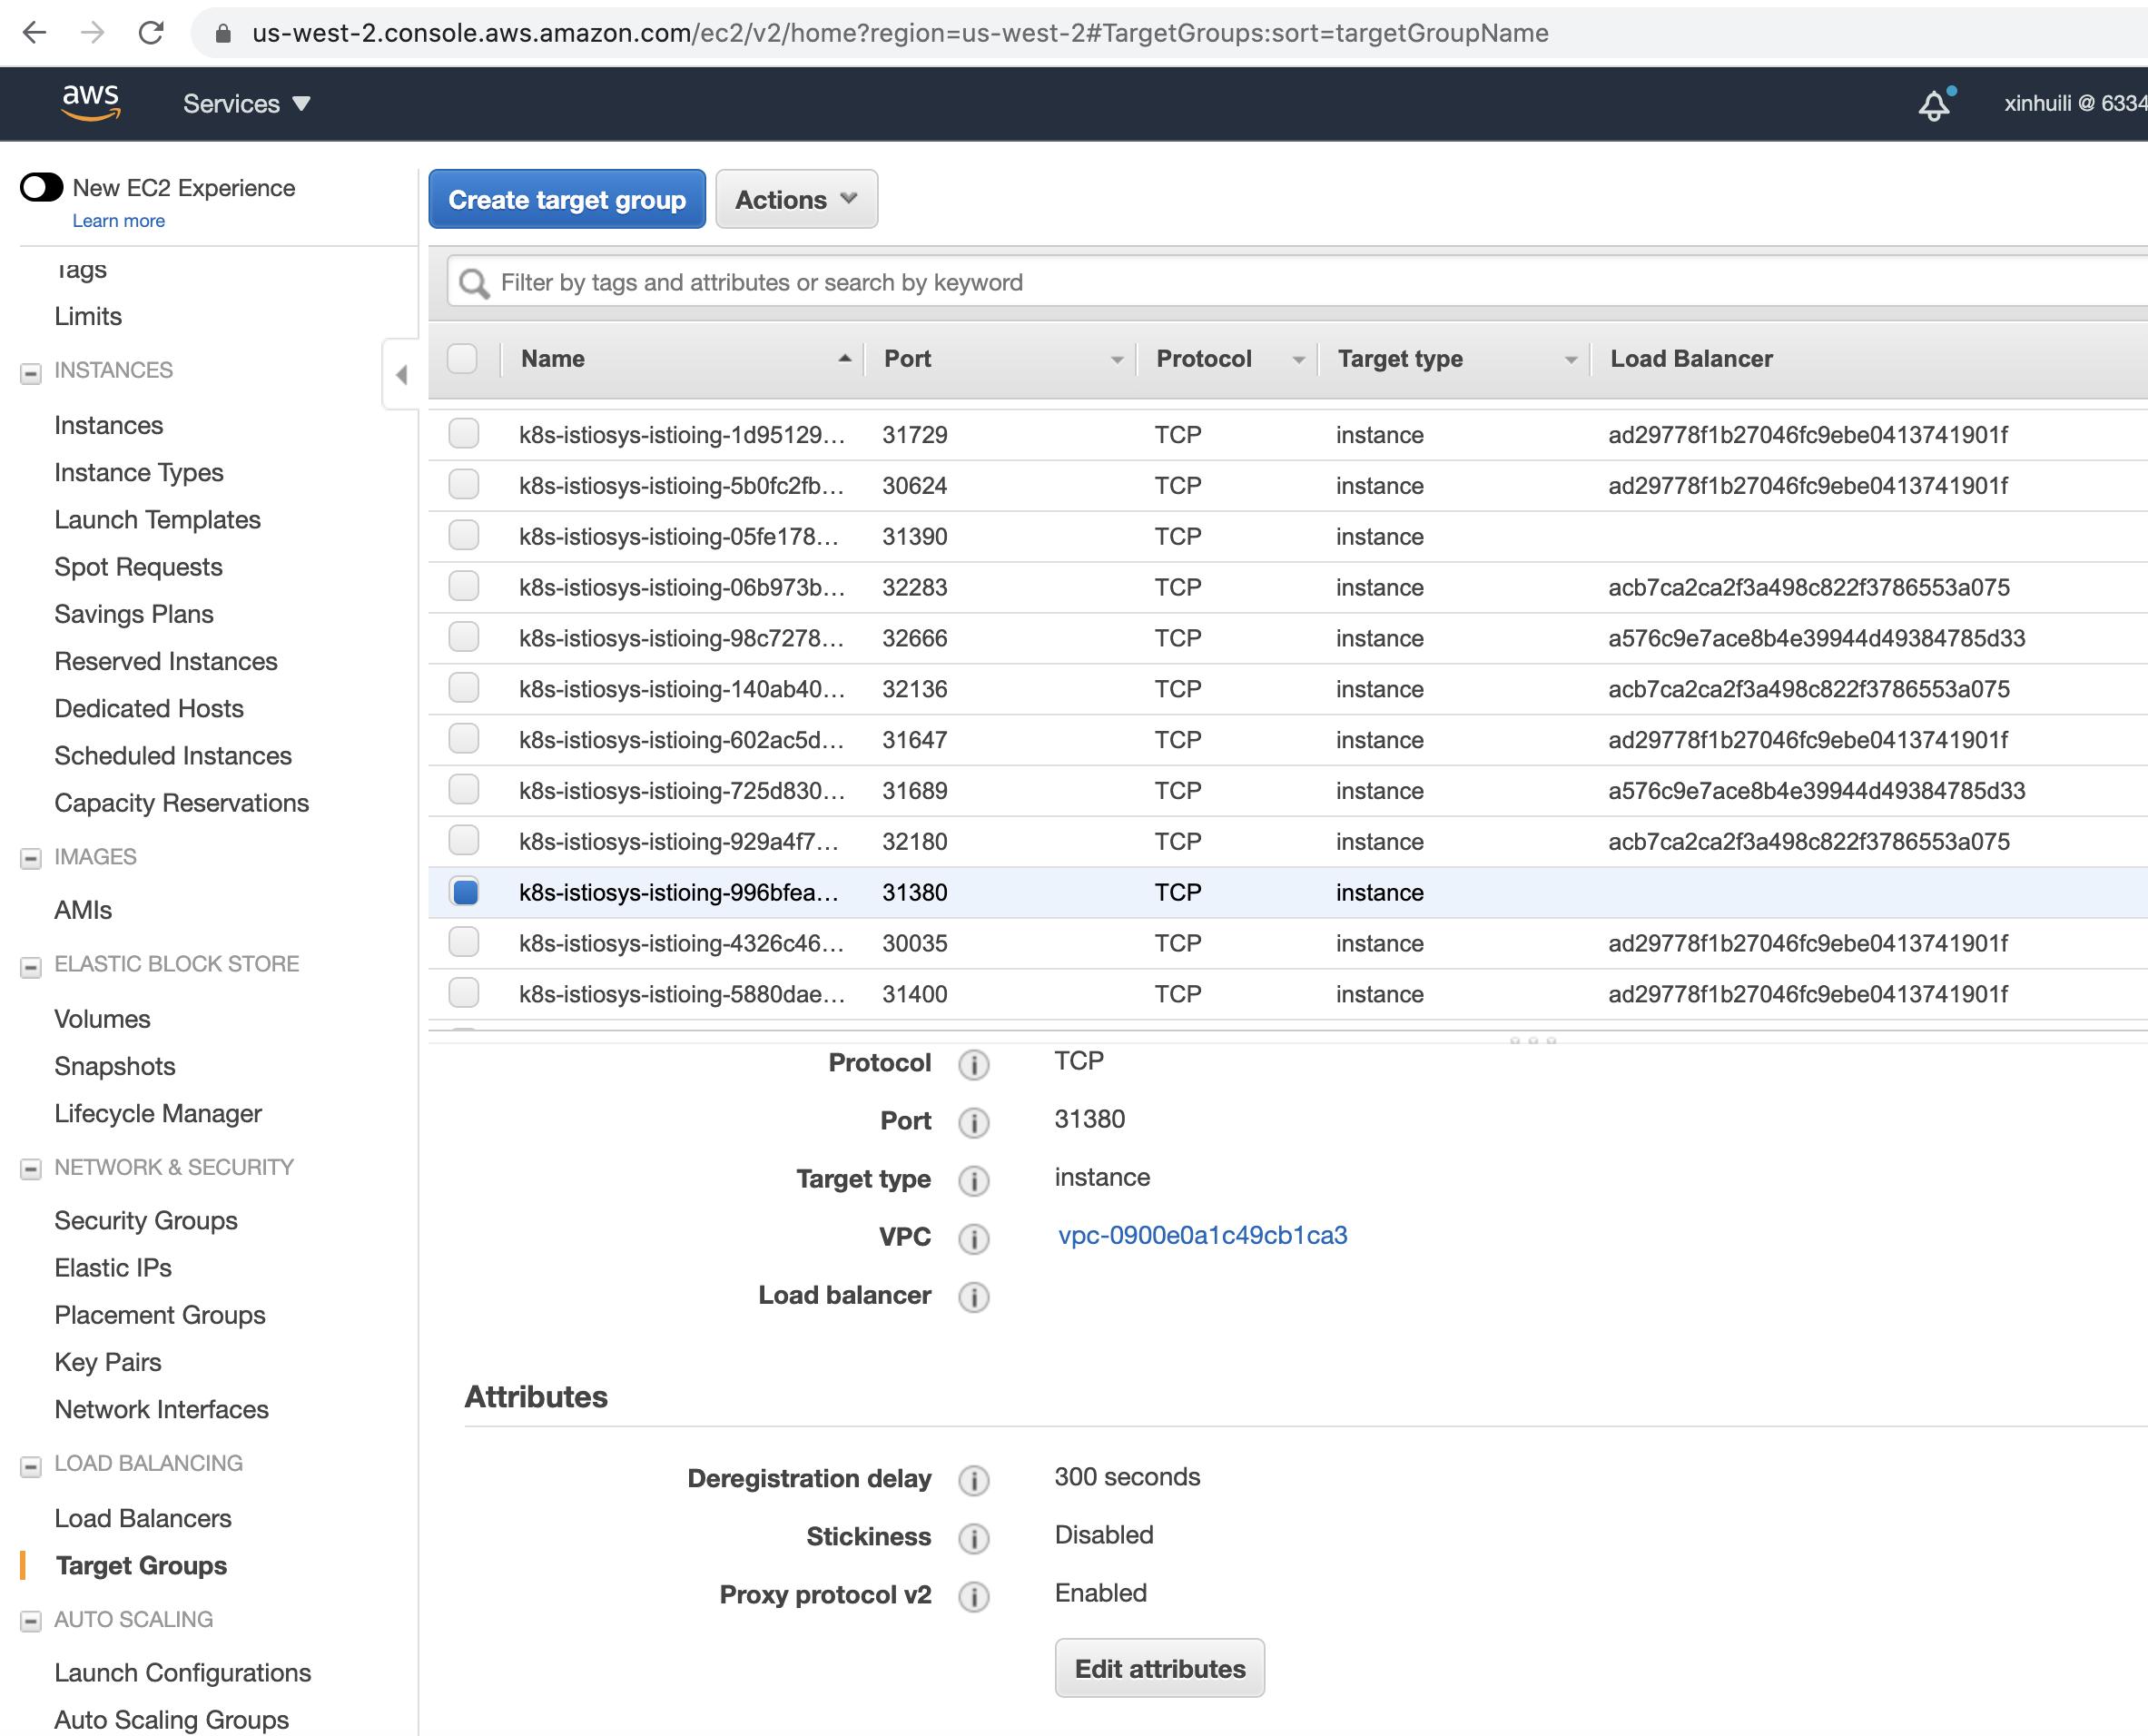Collapse the sidebar with the arrow handle
This screenshot has height=1736, width=2148.
pyautogui.click(x=401, y=375)
